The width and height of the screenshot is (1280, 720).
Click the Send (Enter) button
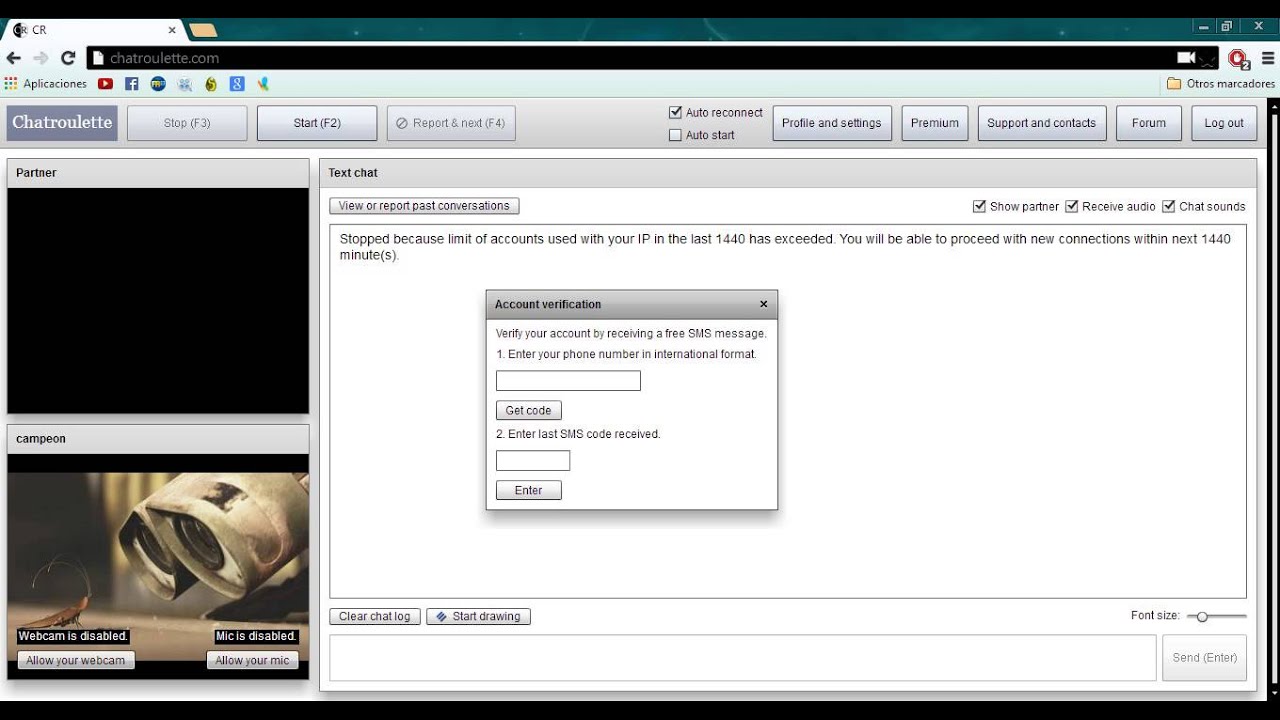tap(1204, 658)
